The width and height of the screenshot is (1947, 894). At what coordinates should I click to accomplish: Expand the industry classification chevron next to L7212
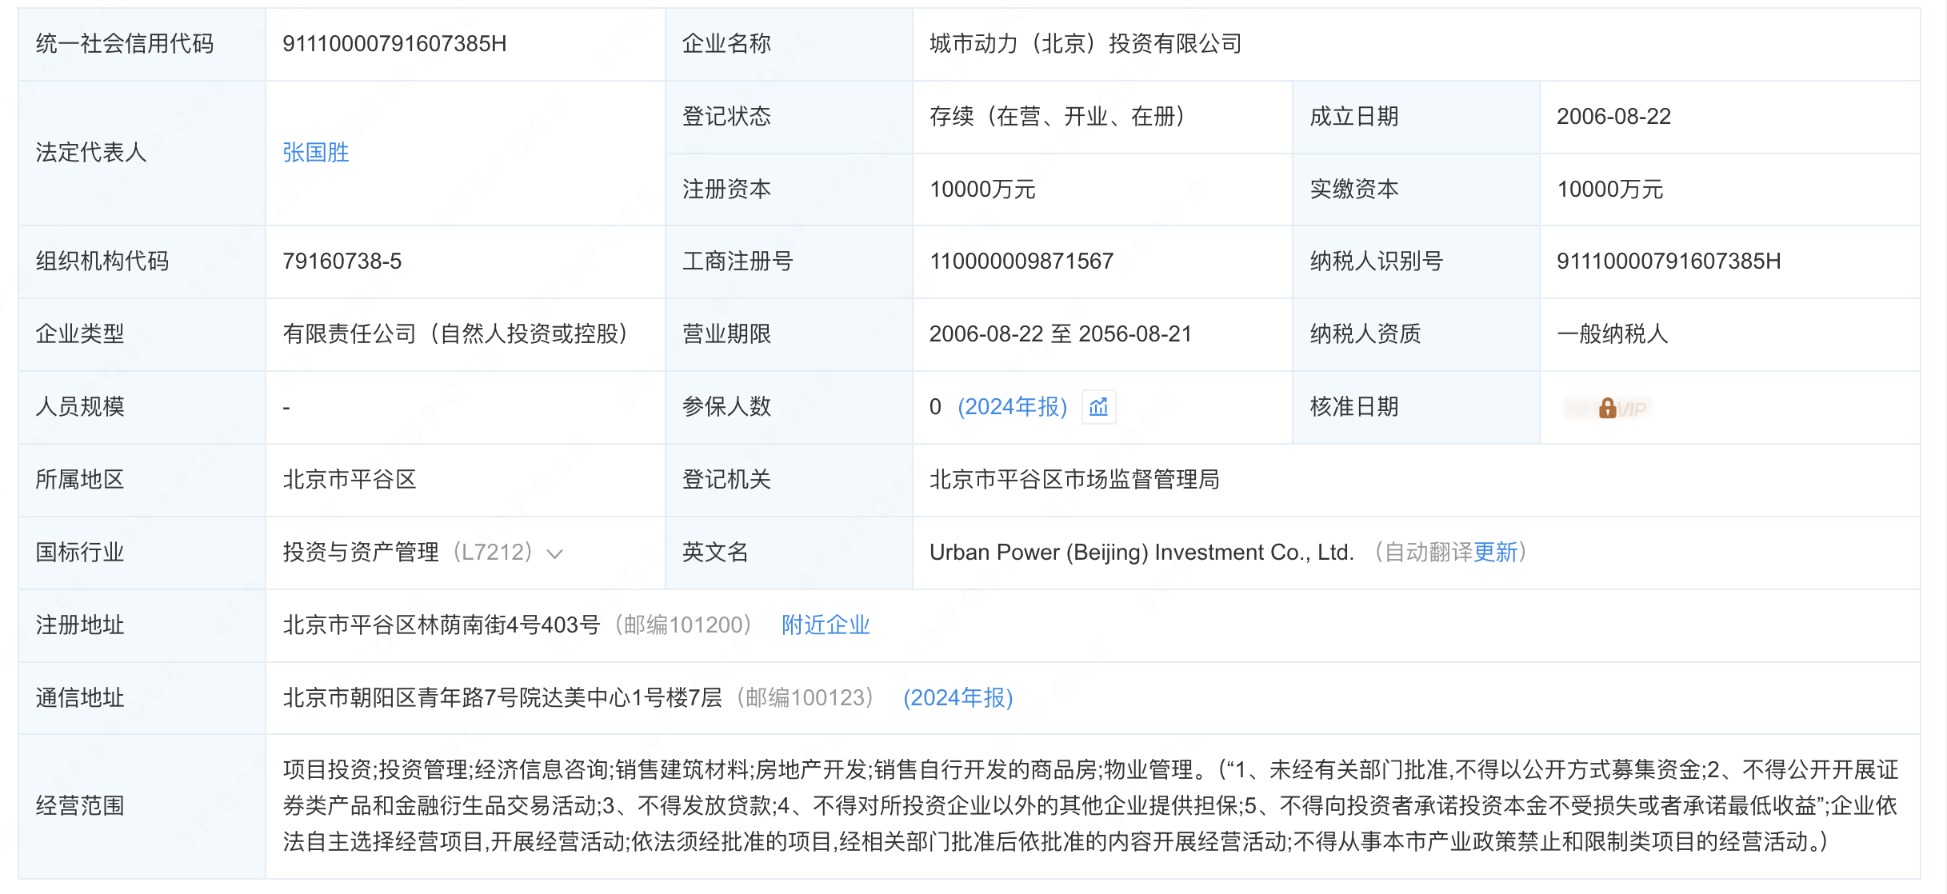555,553
